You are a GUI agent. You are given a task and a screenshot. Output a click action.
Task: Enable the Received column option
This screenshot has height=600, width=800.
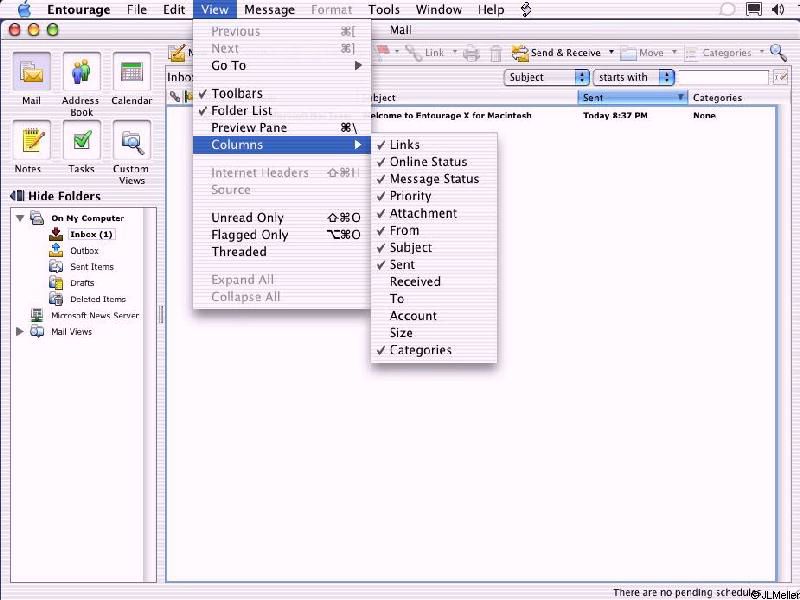point(434,282)
